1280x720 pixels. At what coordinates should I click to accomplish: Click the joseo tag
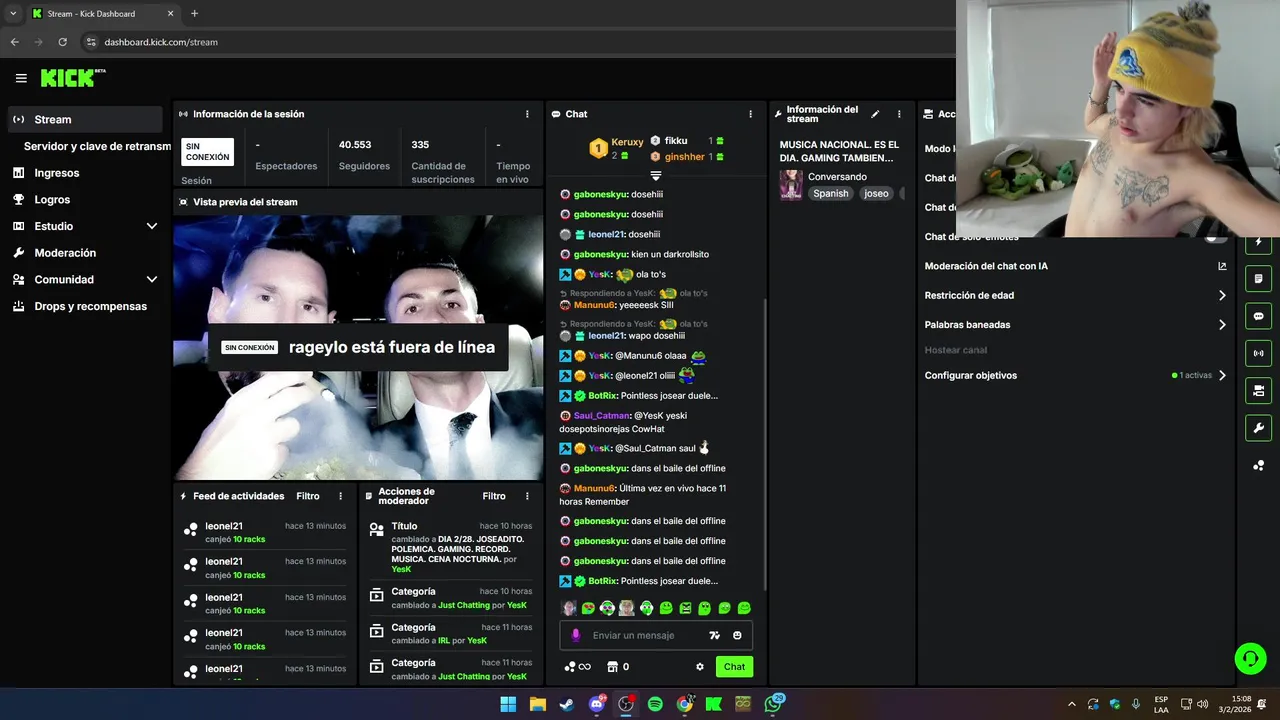click(x=876, y=194)
